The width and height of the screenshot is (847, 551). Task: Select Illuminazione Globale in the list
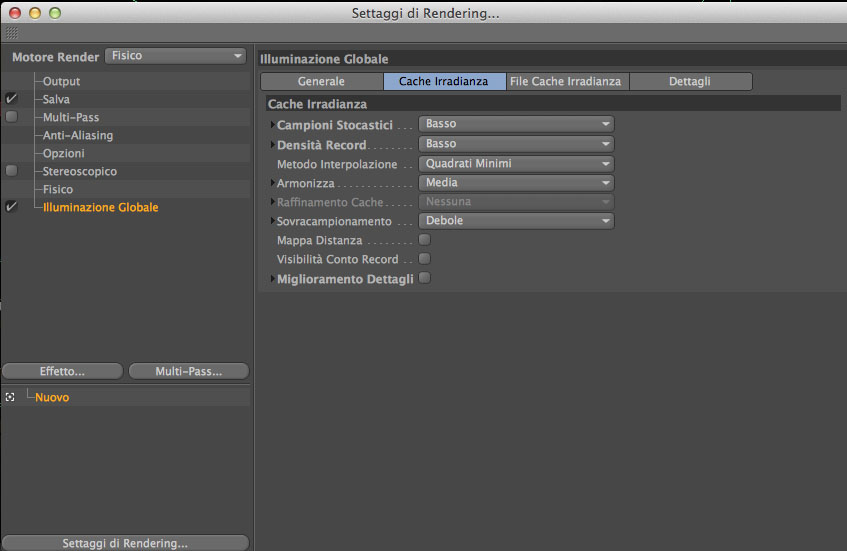point(100,207)
